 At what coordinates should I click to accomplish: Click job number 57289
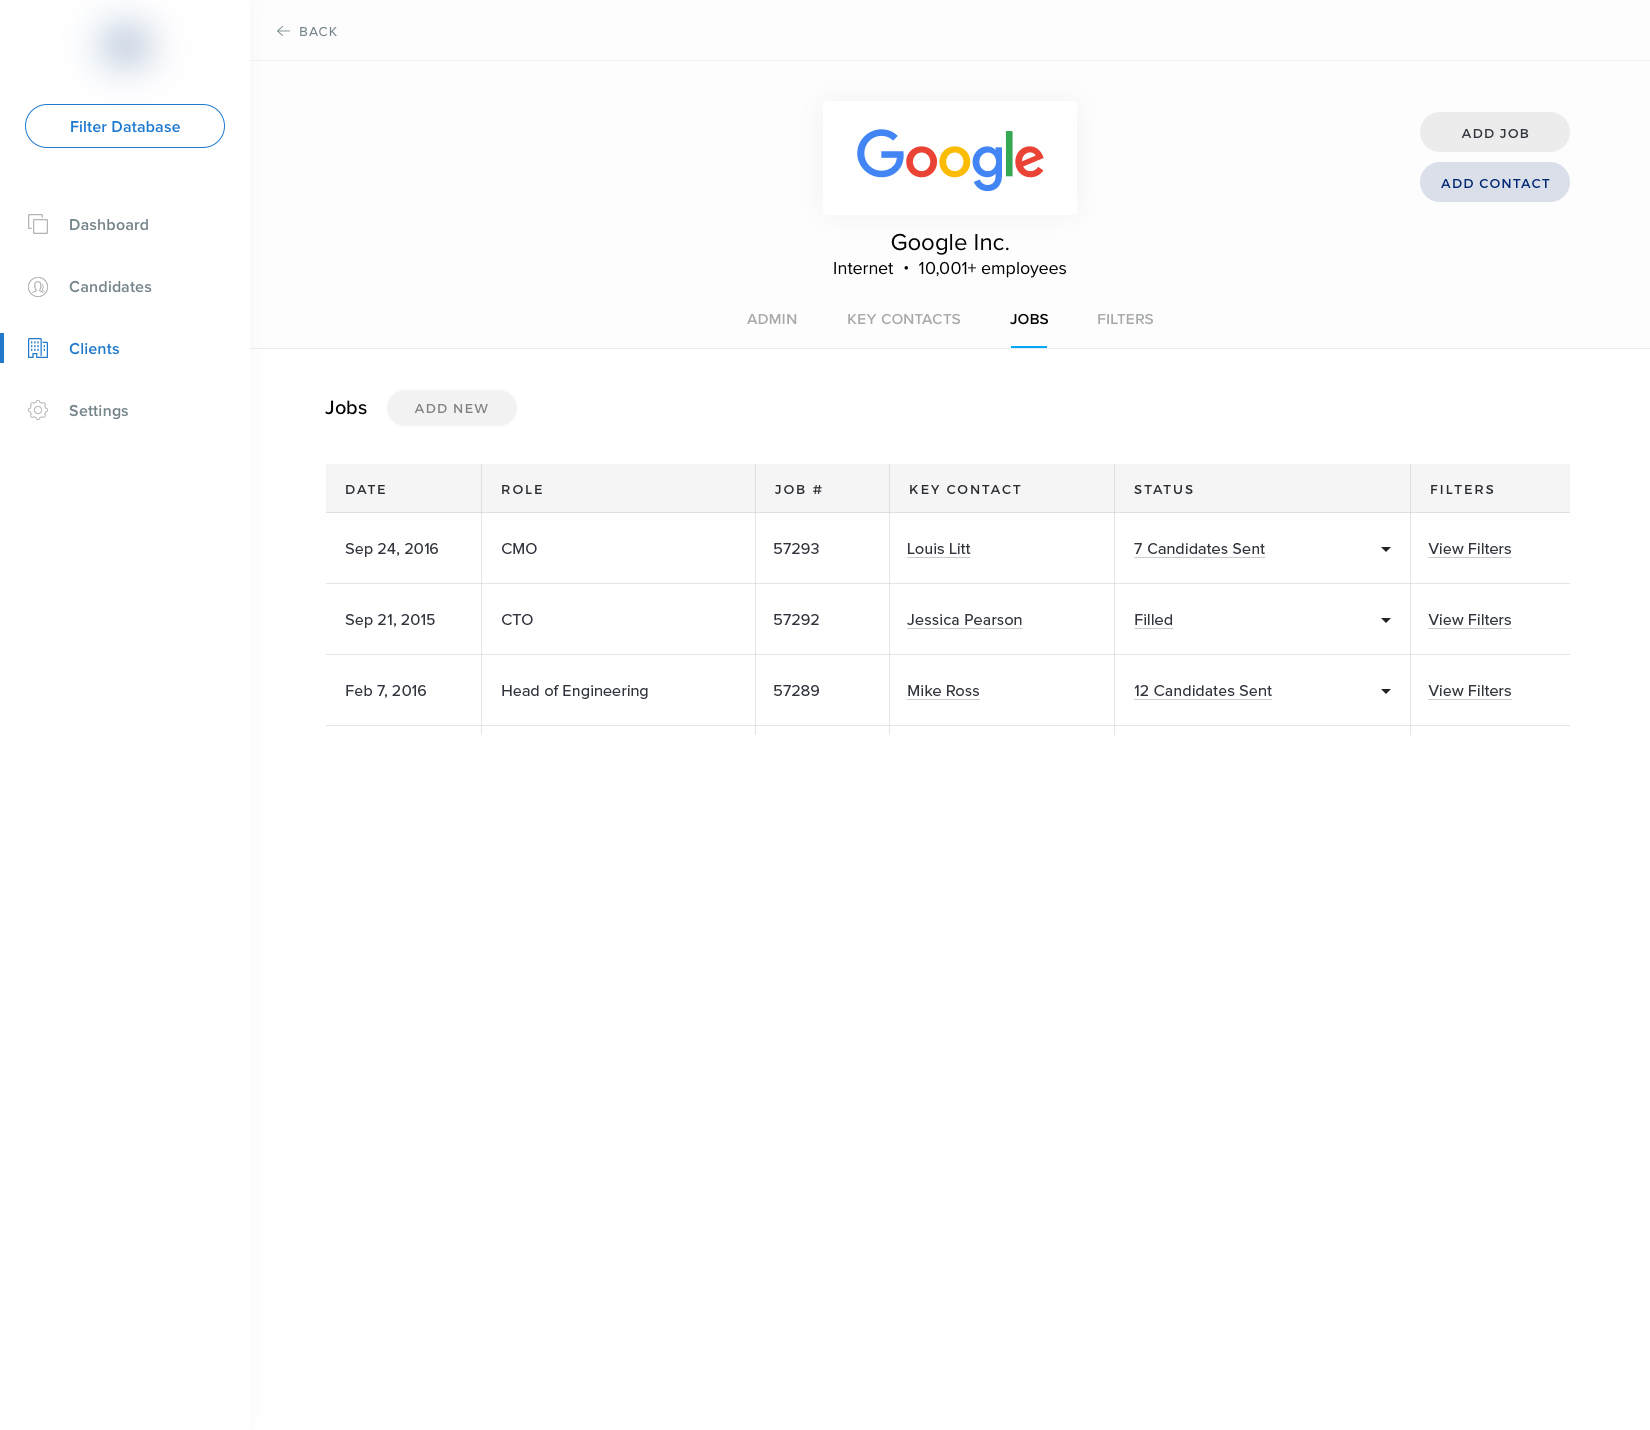[x=796, y=691]
